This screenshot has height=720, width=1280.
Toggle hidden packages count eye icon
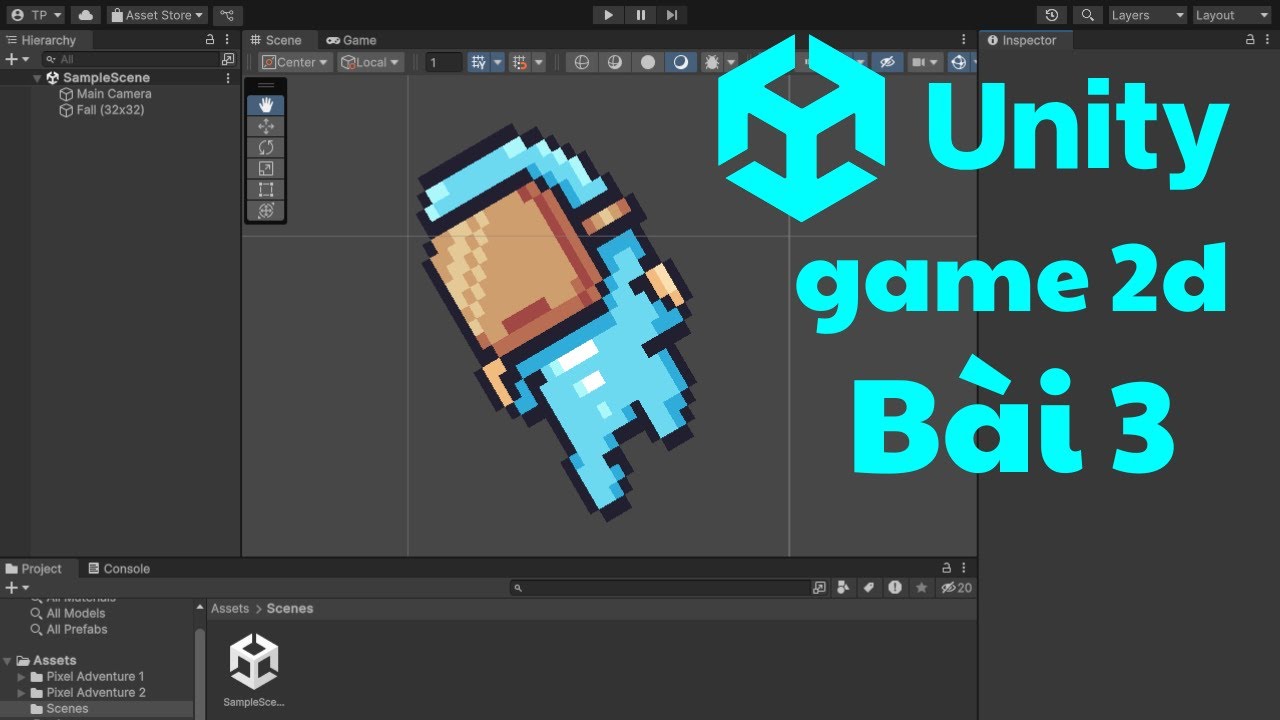point(956,588)
